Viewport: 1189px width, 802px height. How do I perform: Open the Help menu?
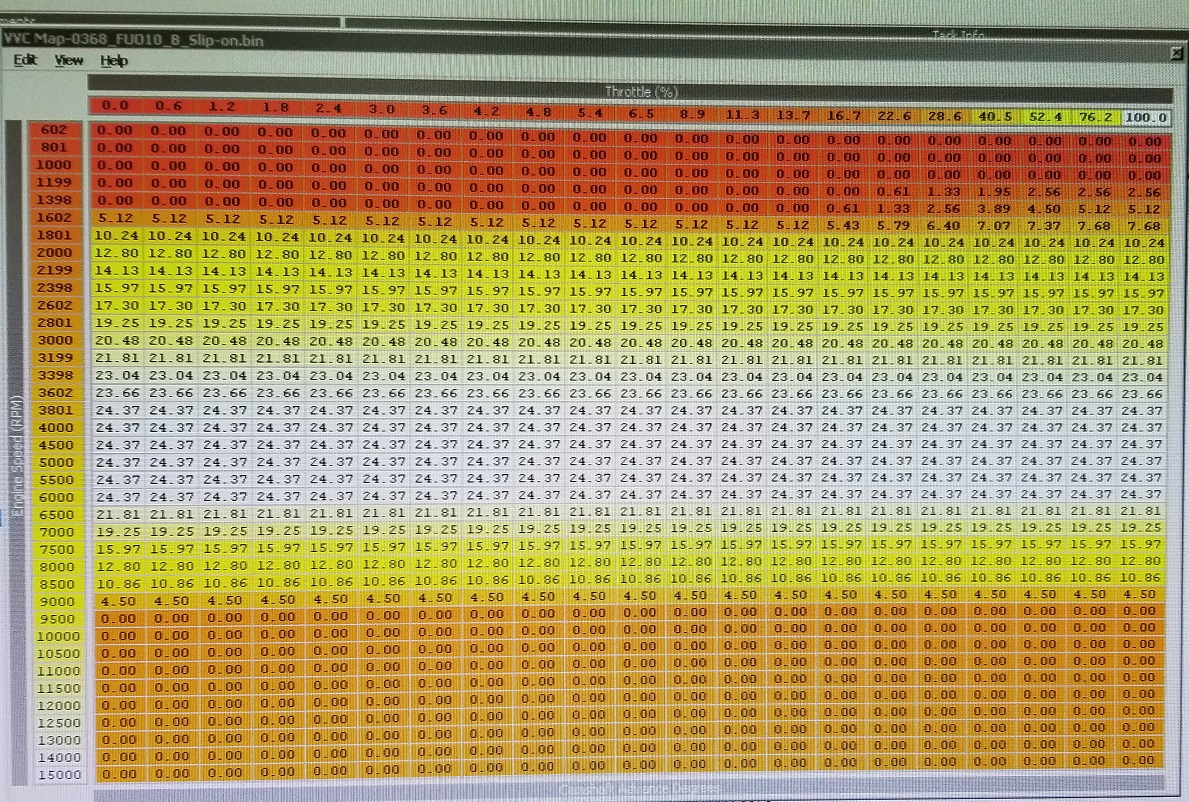coord(114,60)
